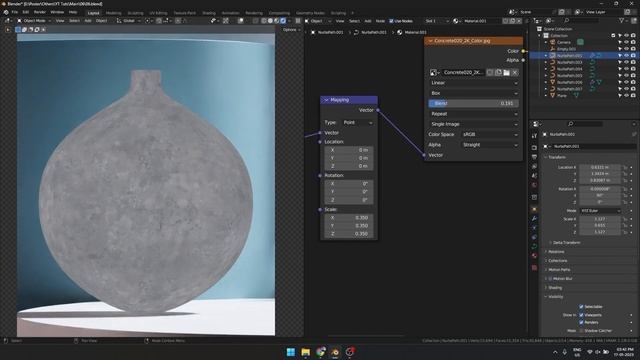Open File Explorer from the taskbar
Screen dimensions: 640x360
305,352
